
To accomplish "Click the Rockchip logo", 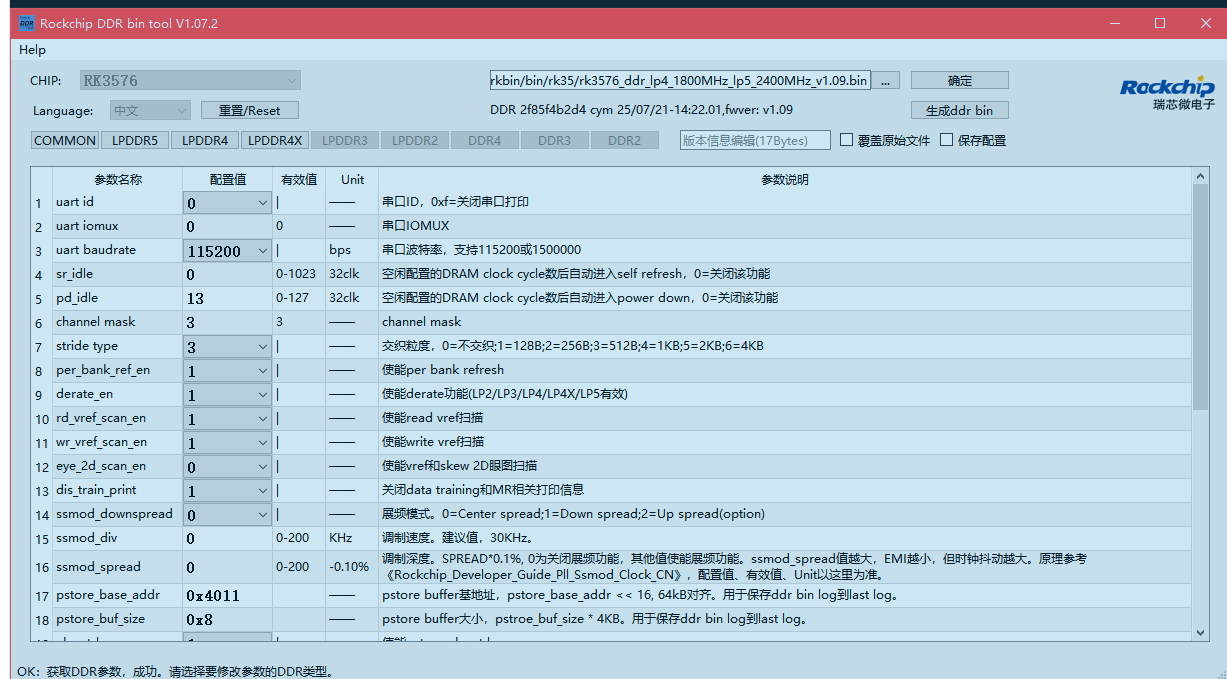I will [1167, 92].
